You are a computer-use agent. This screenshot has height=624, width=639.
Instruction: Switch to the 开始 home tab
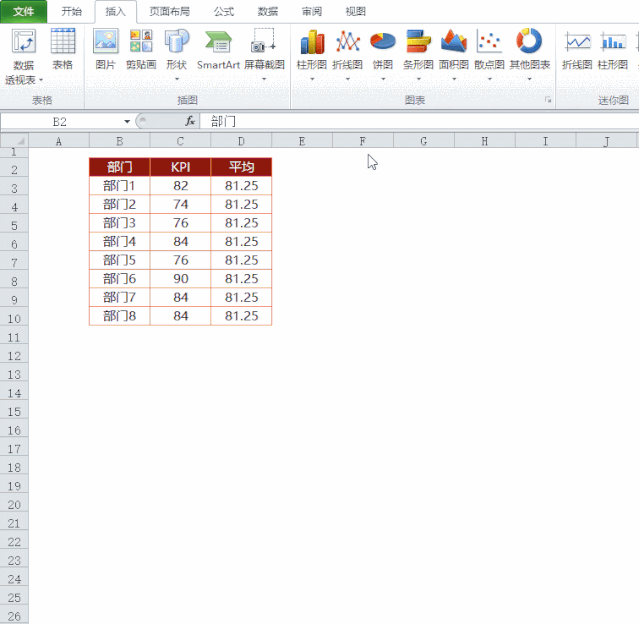tap(71, 11)
